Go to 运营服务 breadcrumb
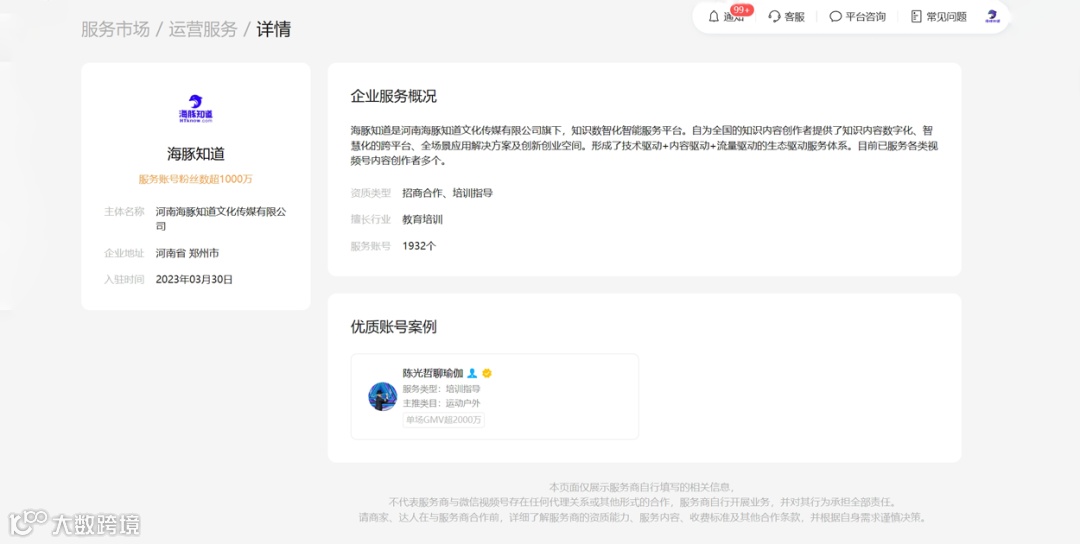Screen dimensions: 1080x544 [202, 30]
